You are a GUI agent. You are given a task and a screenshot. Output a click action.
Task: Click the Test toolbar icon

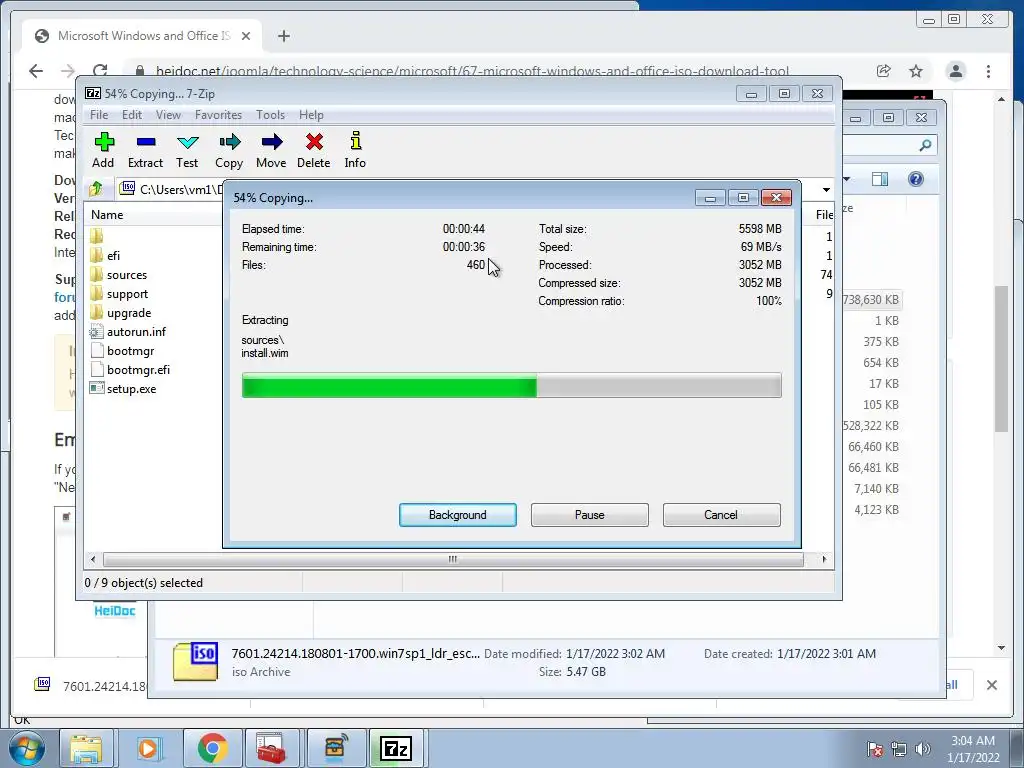(x=187, y=150)
